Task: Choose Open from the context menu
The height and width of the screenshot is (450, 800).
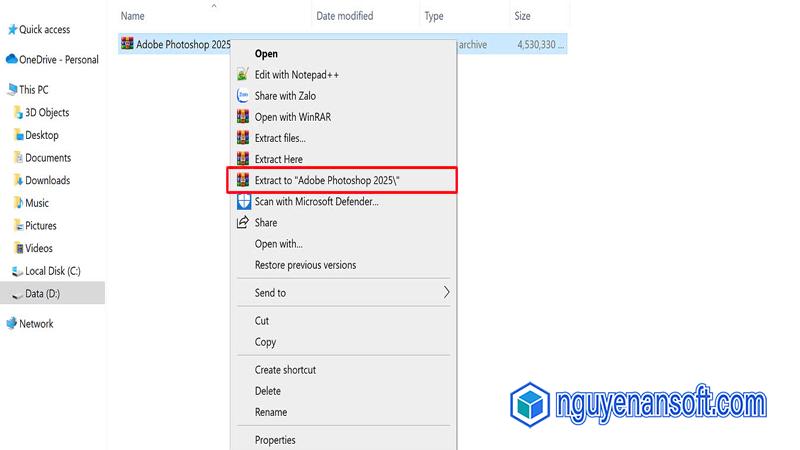Action: (x=344, y=54)
